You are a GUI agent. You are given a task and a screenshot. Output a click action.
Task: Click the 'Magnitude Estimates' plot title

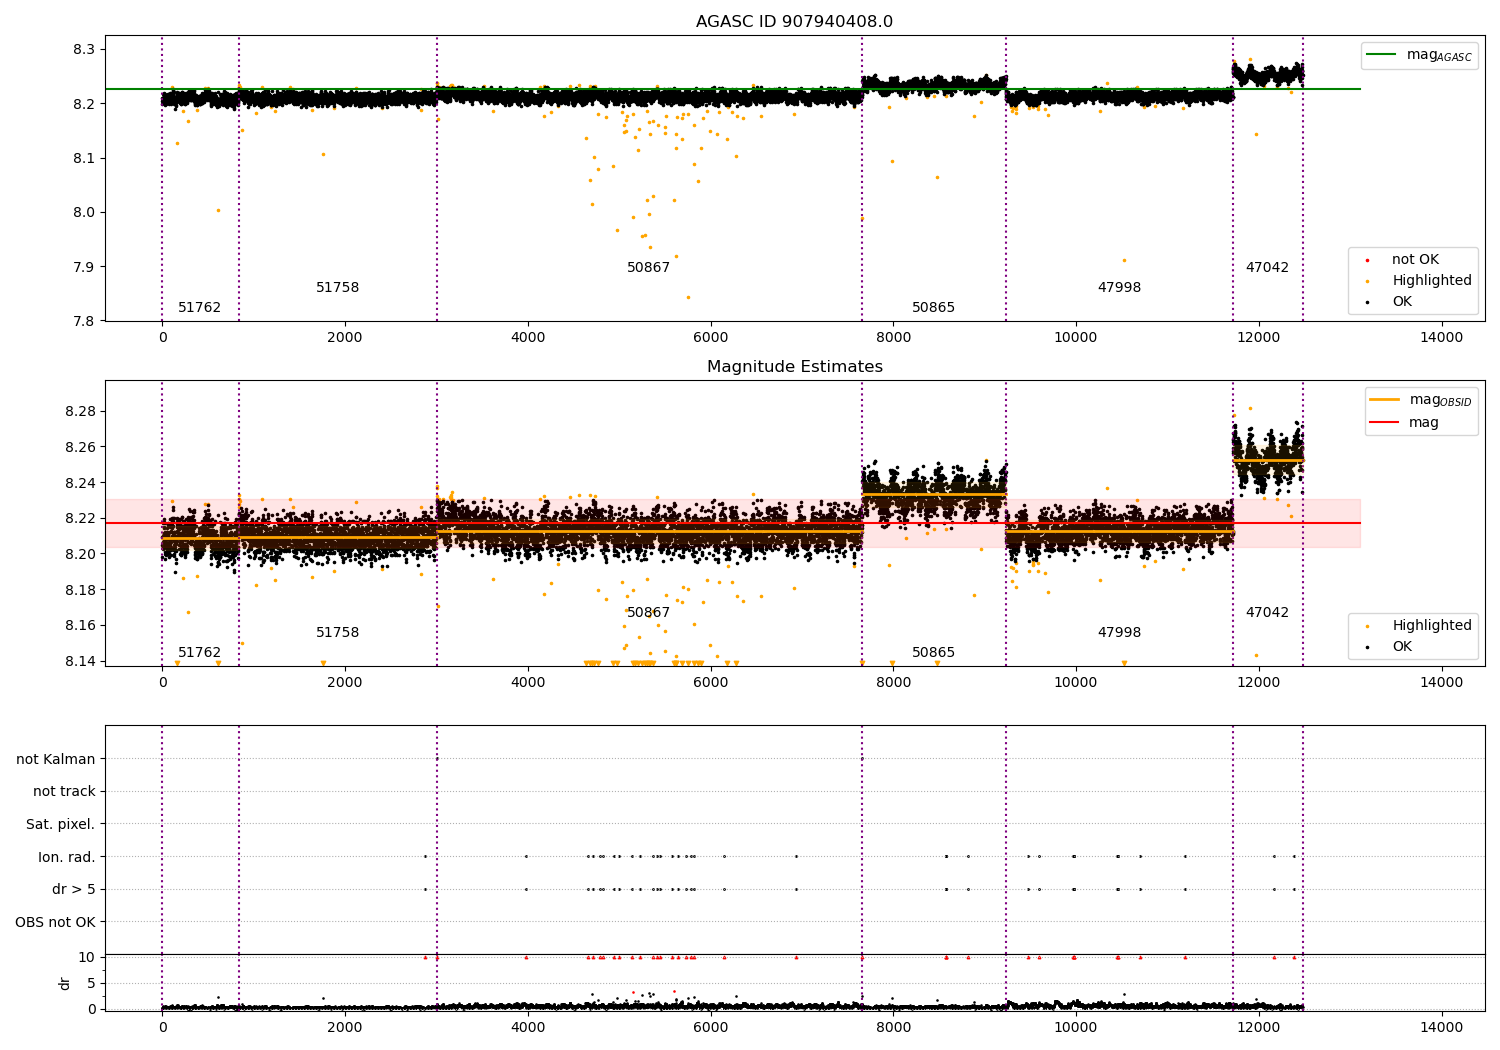(x=794, y=367)
